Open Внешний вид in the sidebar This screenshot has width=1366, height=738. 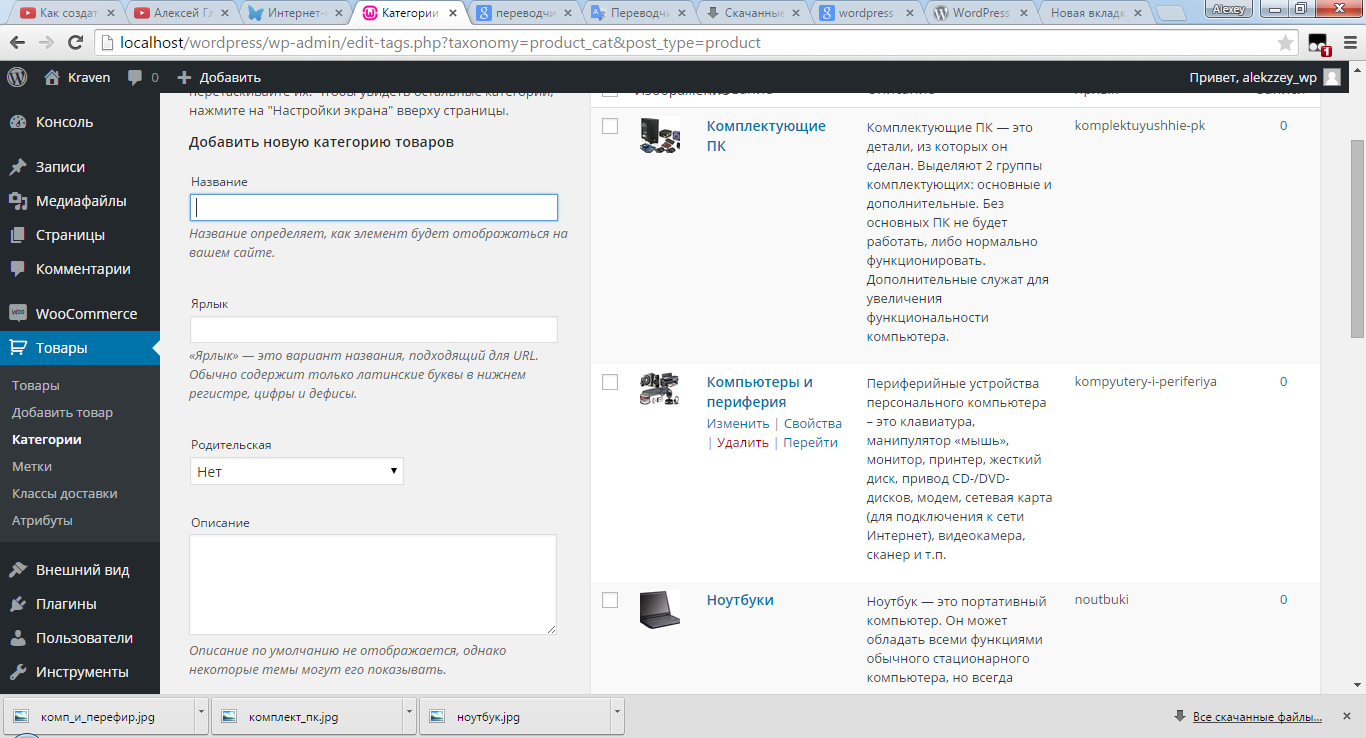(80, 570)
